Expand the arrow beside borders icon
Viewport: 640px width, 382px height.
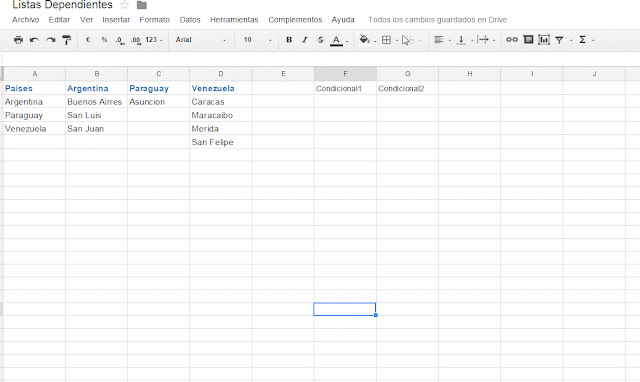(x=397, y=40)
